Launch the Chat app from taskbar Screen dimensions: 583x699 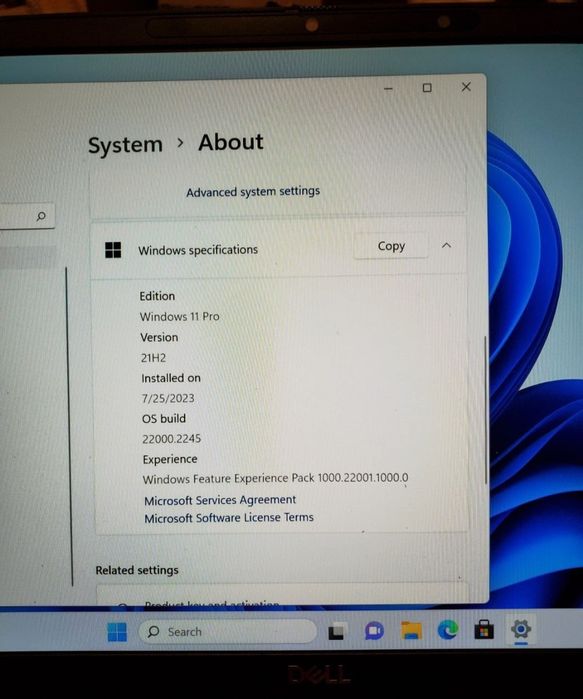[374, 631]
